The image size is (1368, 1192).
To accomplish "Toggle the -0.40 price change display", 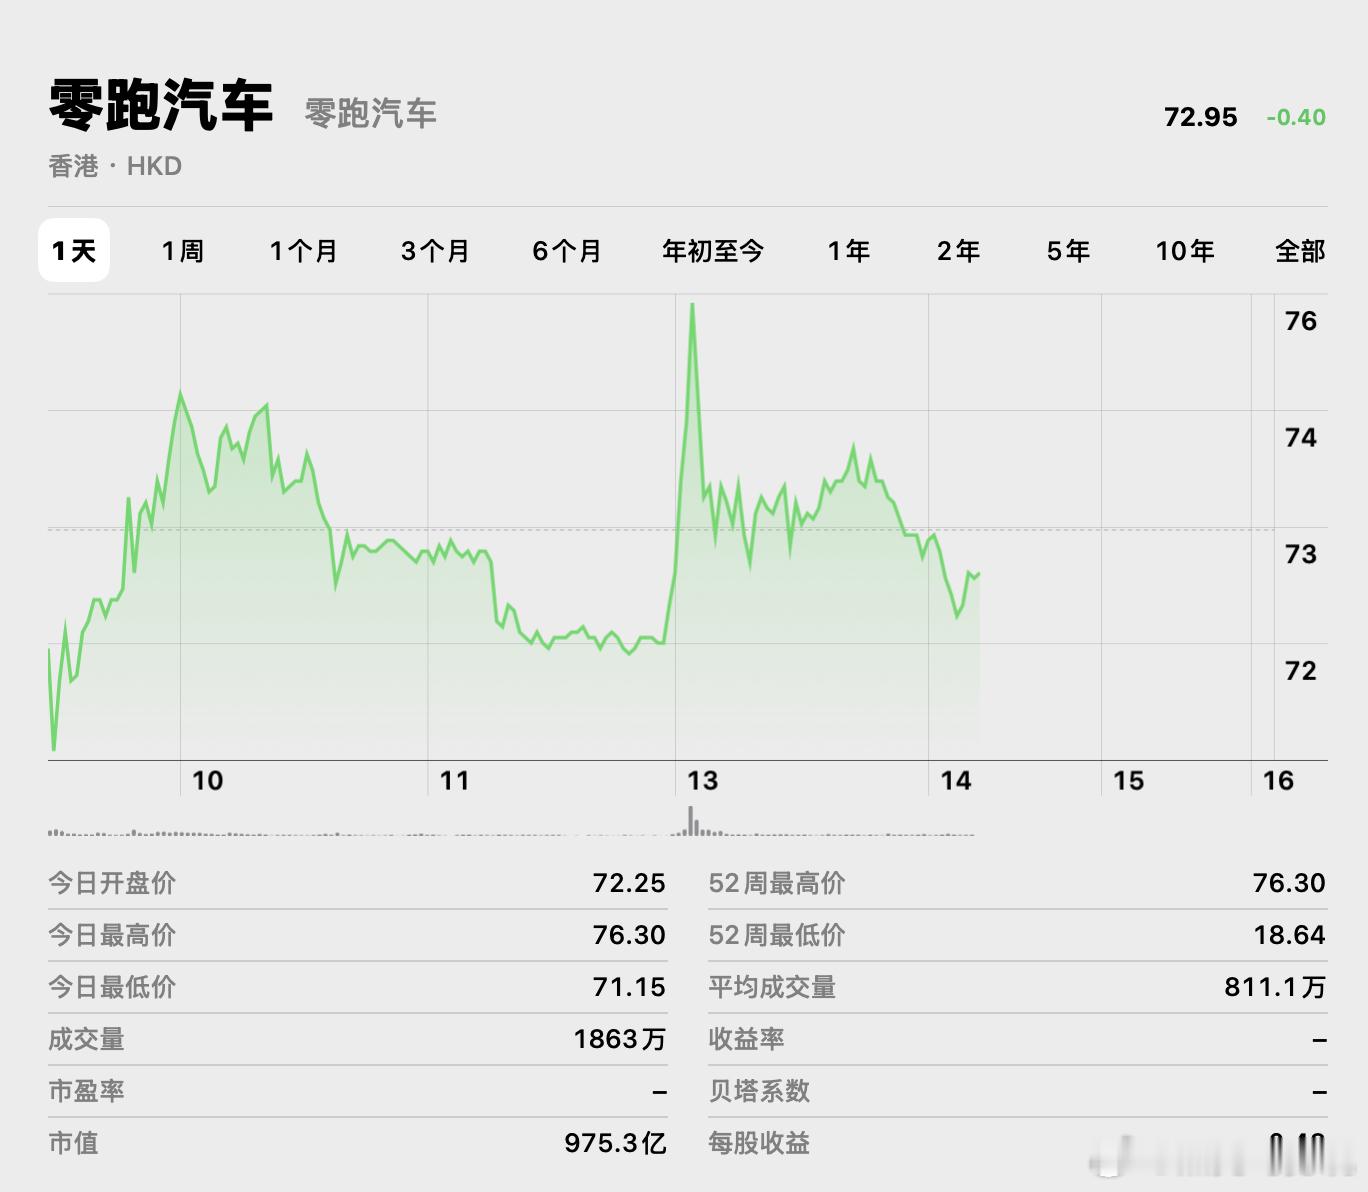I will tap(1296, 117).
